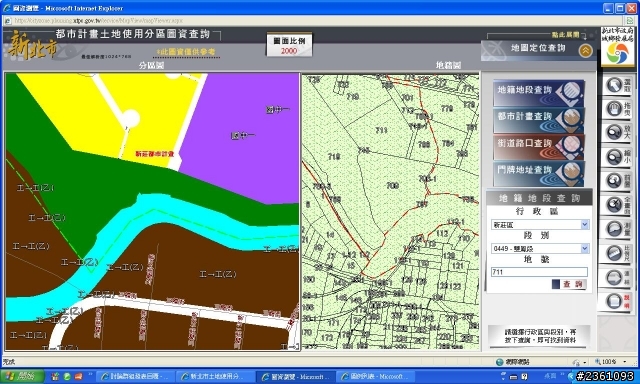Open the 行政區 district dropdown
Viewport: 640px width, 384px height.
point(584,224)
